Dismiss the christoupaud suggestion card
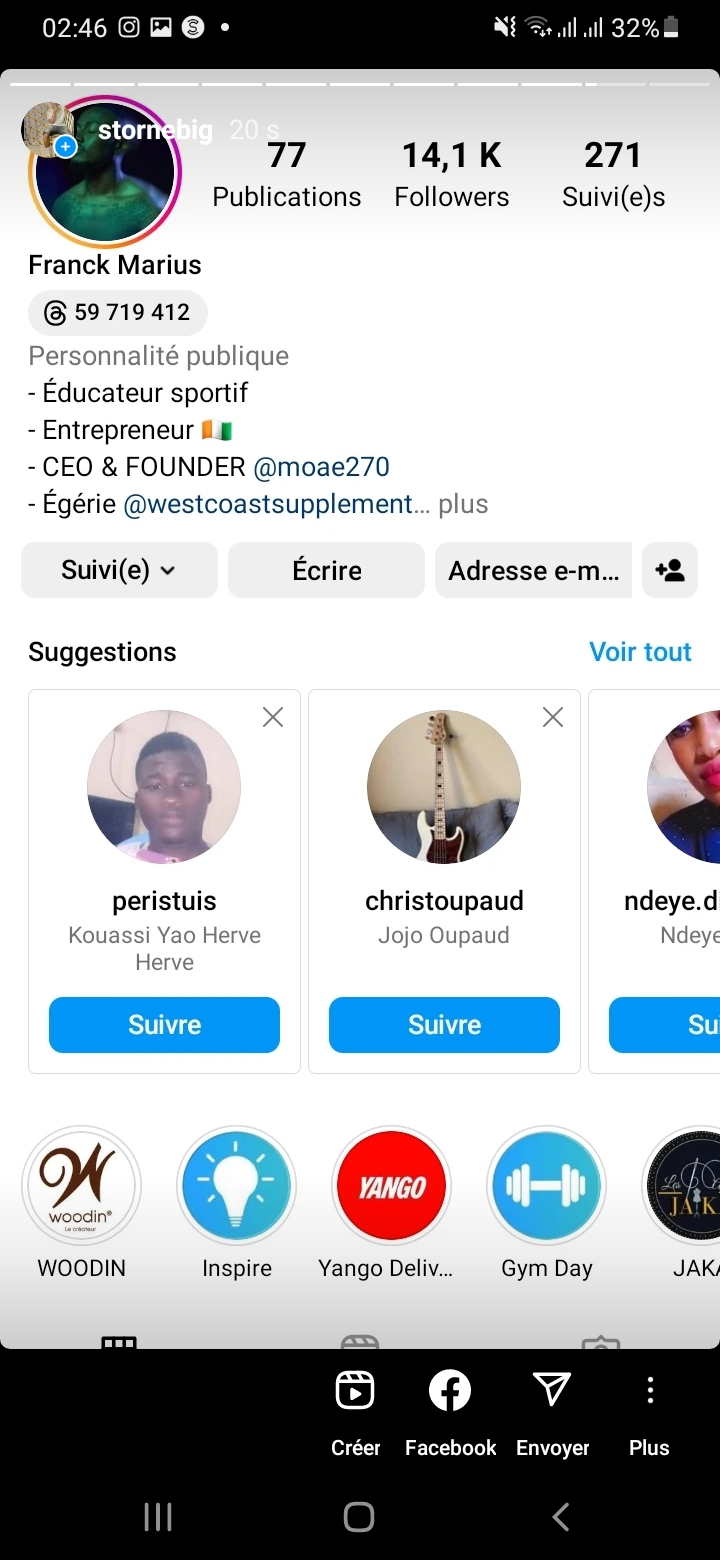Viewport: 720px width, 1560px height. pos(553,717)
